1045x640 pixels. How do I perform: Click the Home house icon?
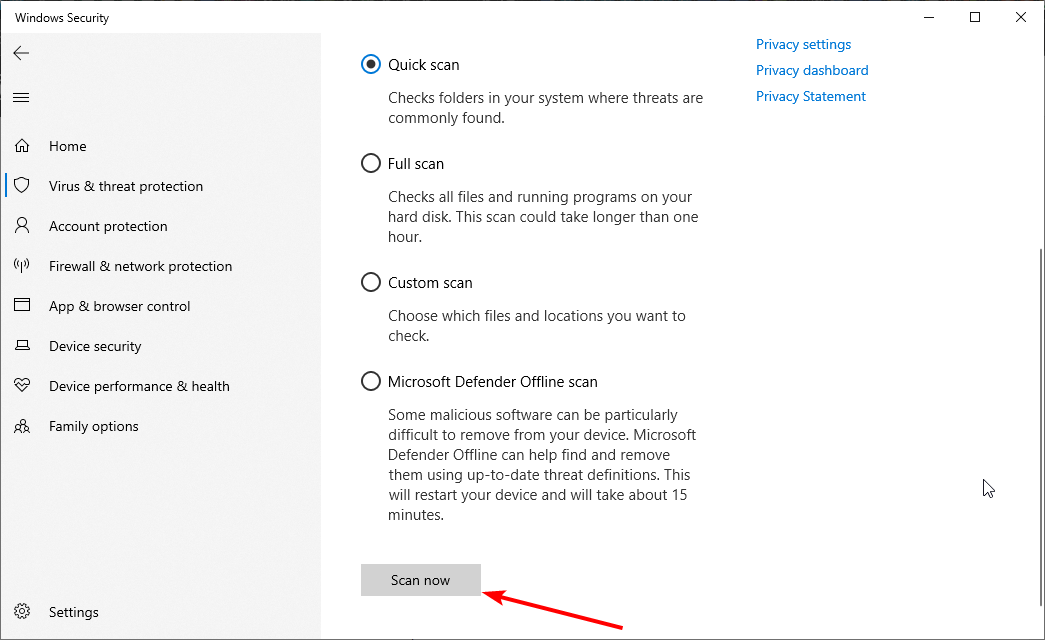point(22,145)
